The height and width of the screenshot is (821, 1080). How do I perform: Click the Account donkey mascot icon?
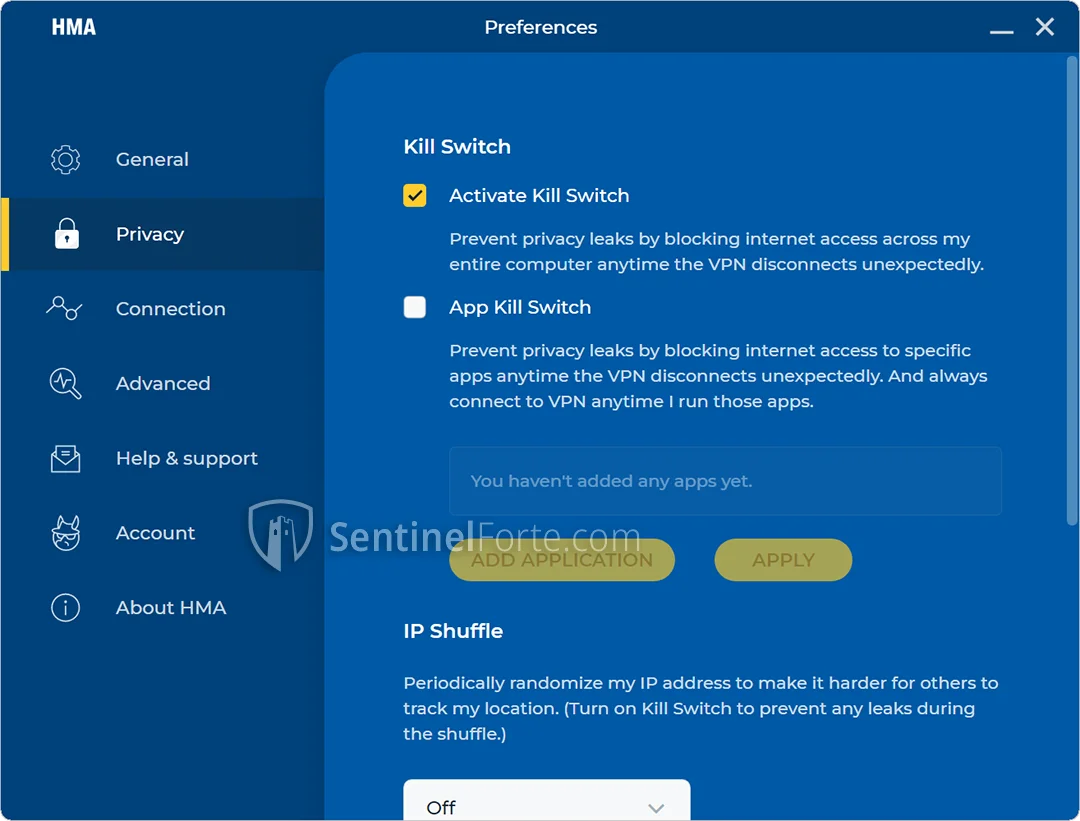(x=65, y=533)
